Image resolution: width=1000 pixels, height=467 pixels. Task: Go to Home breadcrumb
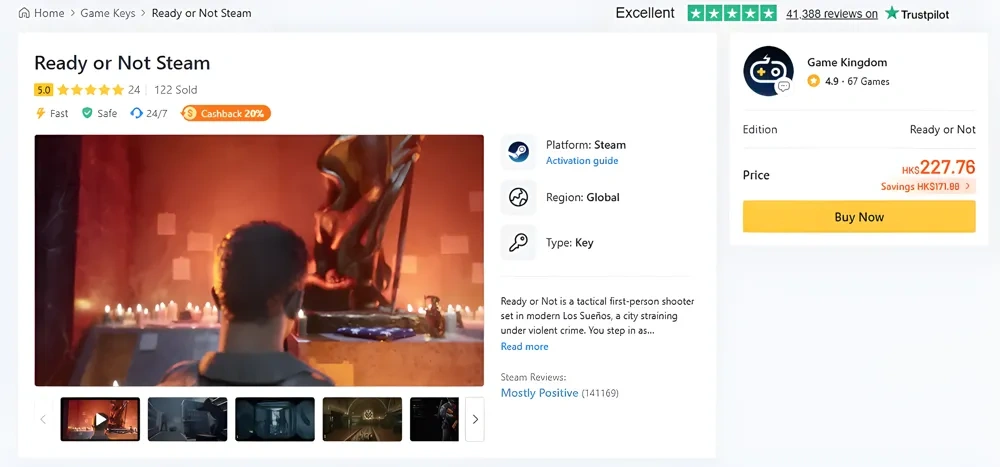pyautogui.click(x=49, y=13)
